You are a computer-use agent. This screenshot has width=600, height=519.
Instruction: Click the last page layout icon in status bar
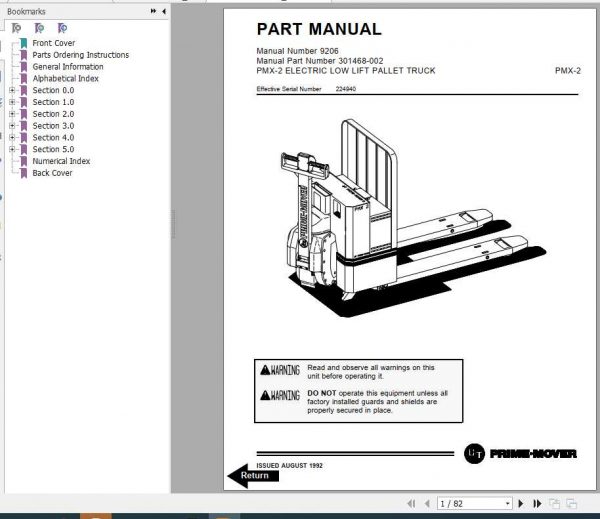(572, 504)
